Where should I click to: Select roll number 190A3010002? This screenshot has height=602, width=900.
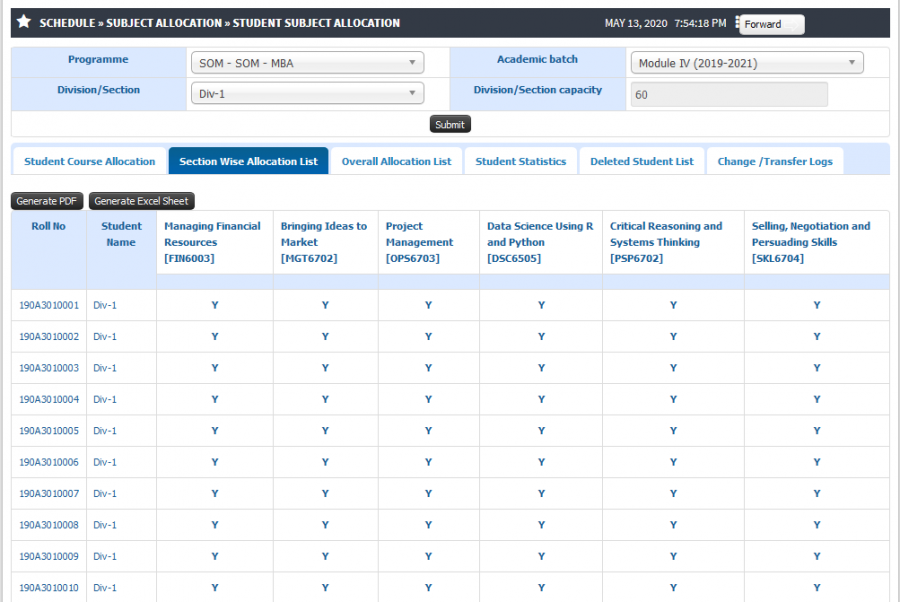(x=49, y=337)
